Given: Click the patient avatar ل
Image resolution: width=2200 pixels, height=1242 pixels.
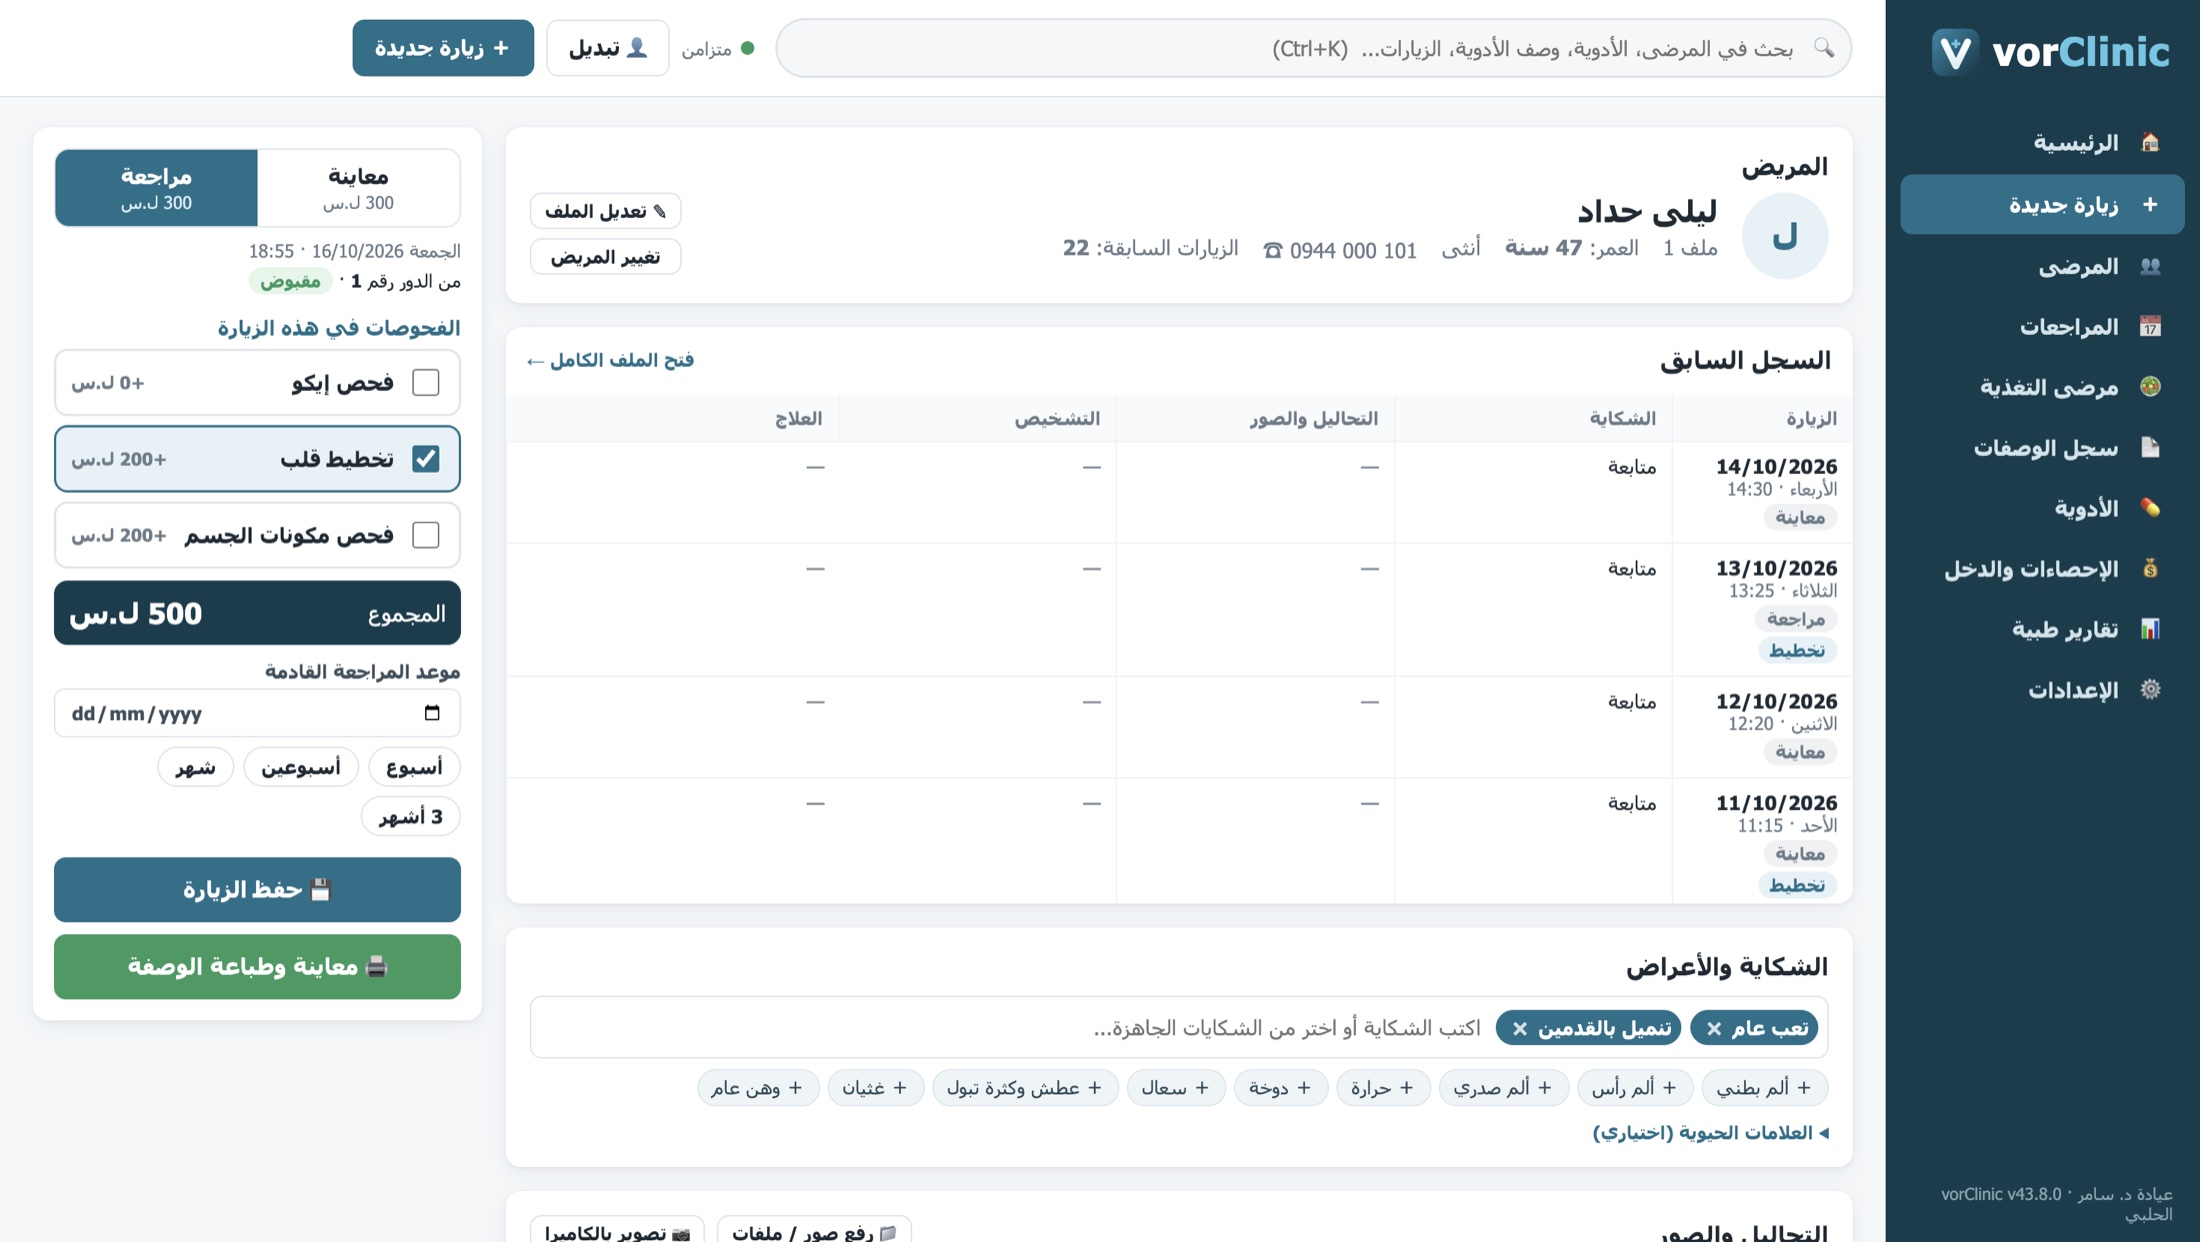Looking at the screenshot, I should (x=1785, y=236).
